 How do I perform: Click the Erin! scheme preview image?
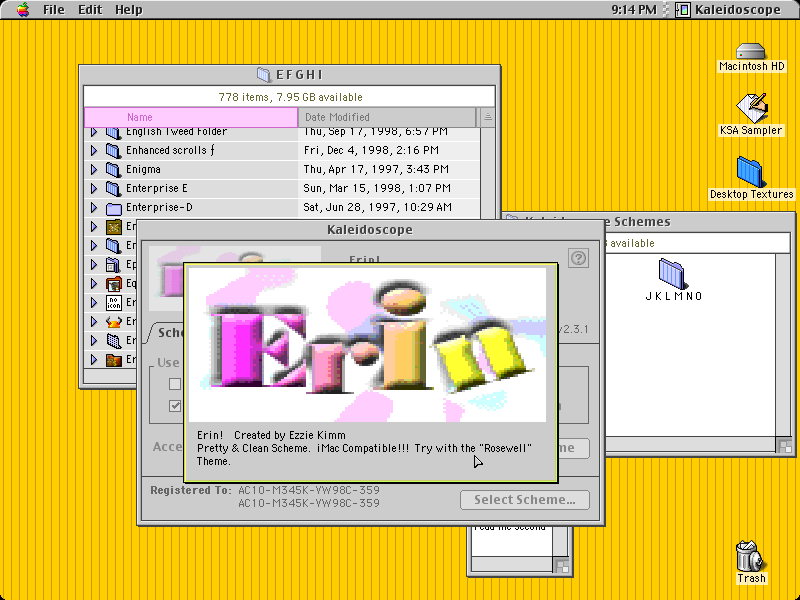click(367, 345)
